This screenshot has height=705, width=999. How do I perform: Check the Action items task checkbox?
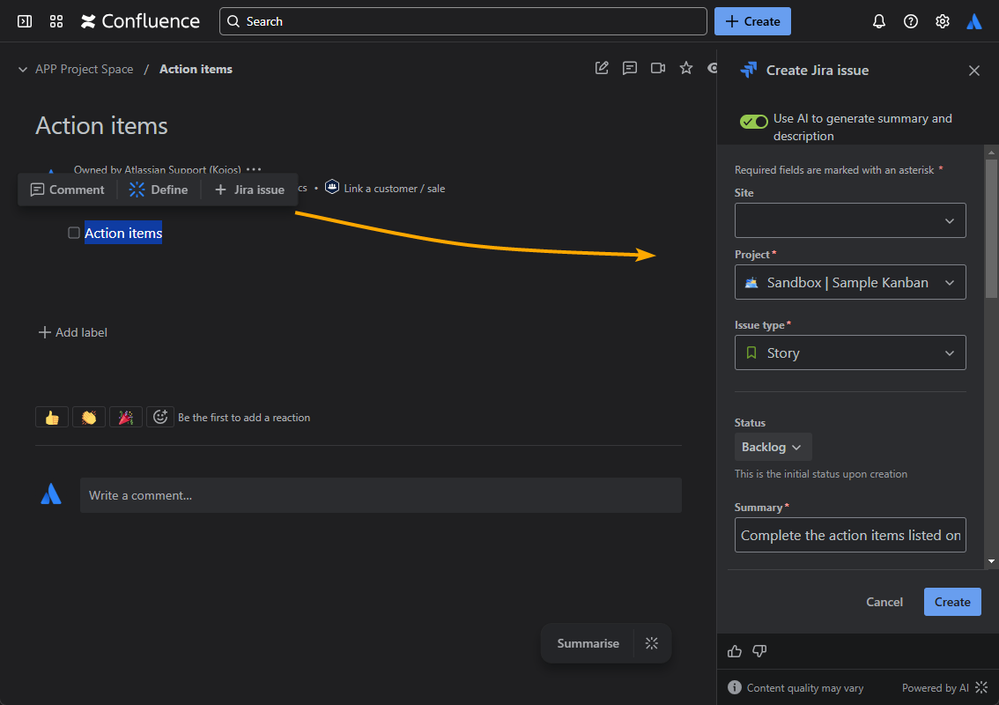click(x=74, y=233)
